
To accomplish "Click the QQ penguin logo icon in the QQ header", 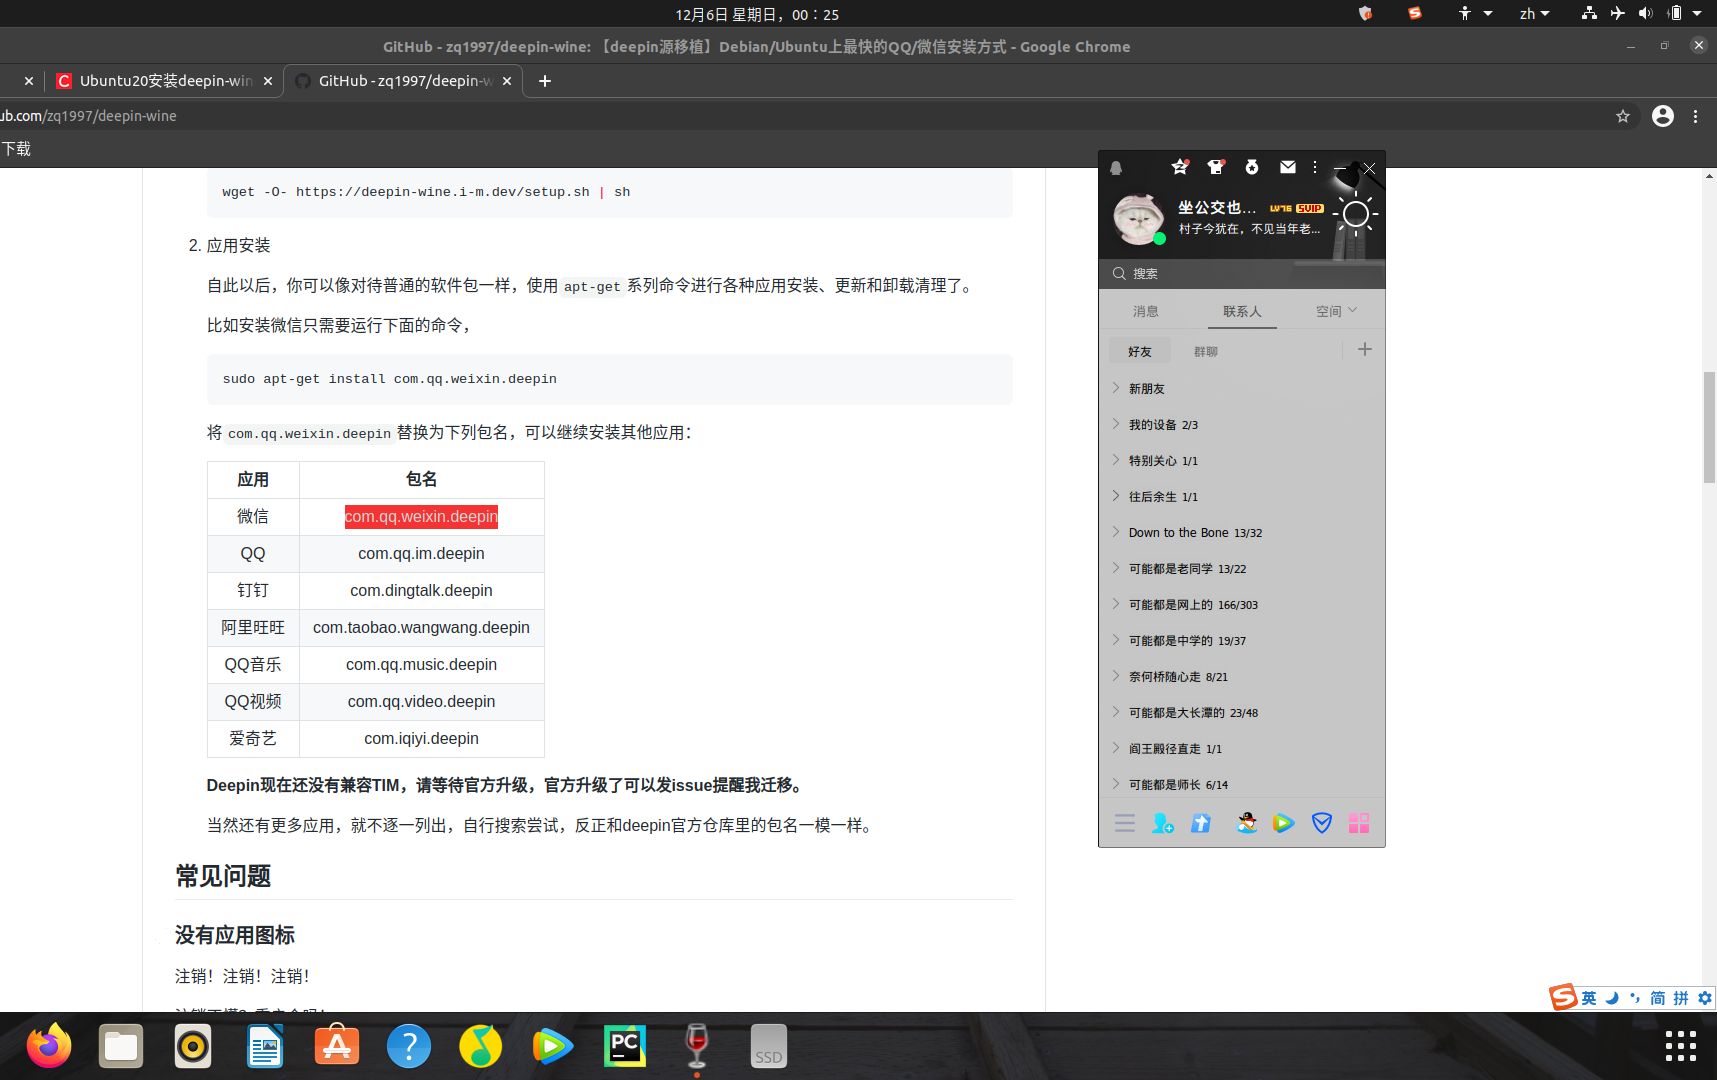I will click(1116, 168).
